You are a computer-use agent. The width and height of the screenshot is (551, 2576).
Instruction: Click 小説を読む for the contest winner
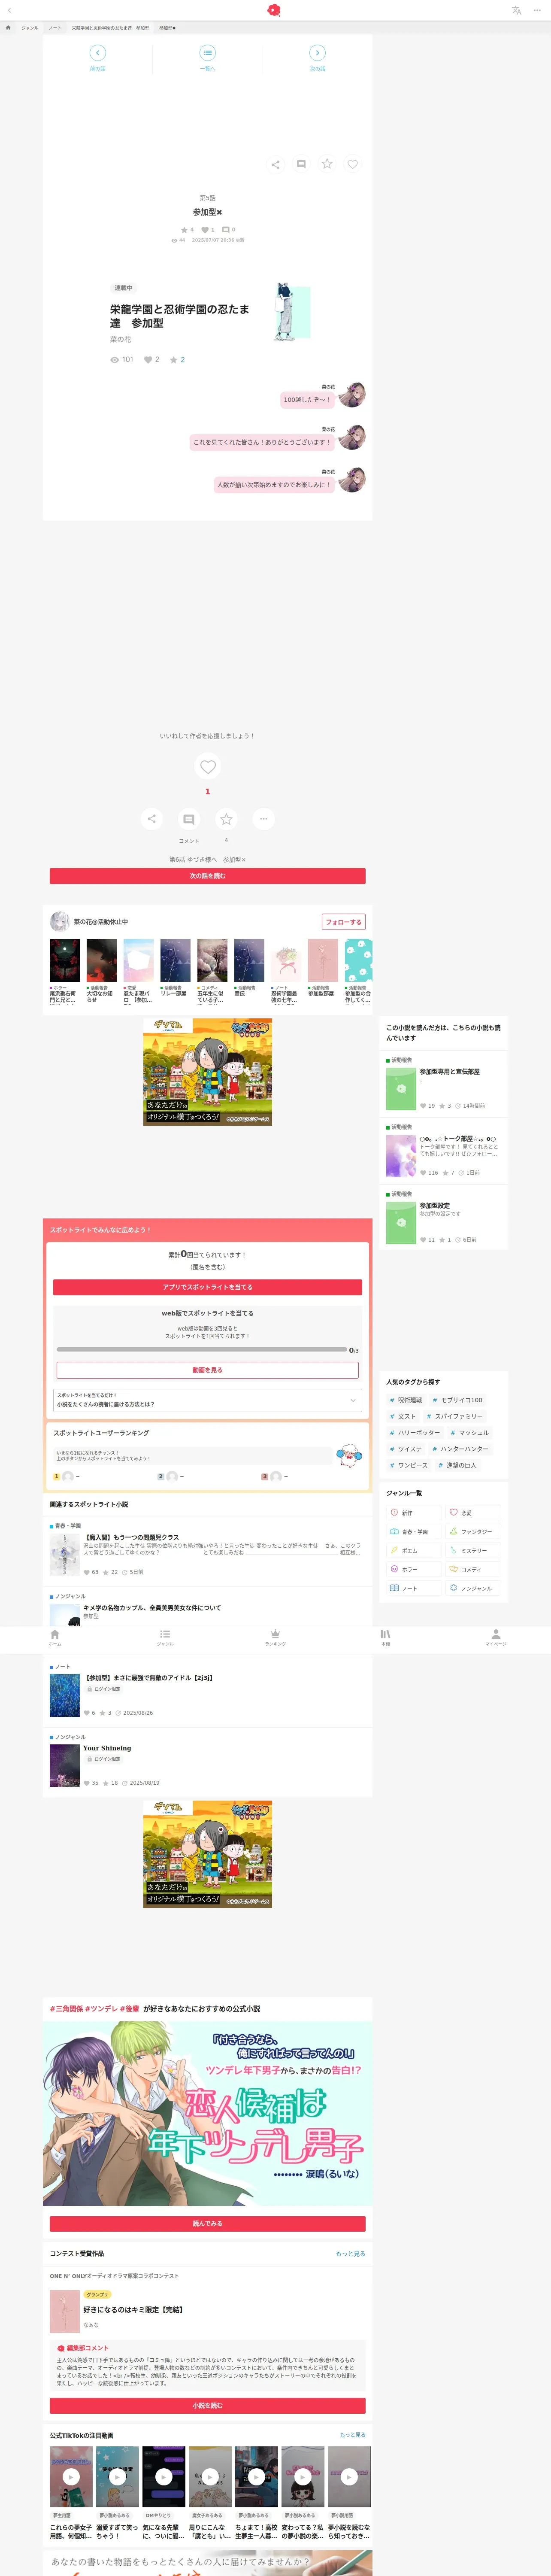(207, 2405)
